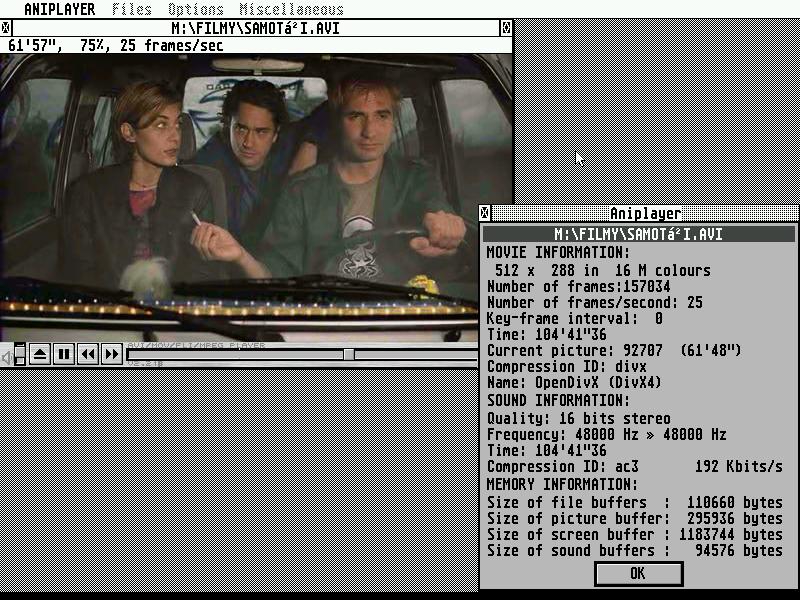Click the fuller gadget on the movie window
Viewport: 800px width, 600px height.
click(x=506, y=28)
